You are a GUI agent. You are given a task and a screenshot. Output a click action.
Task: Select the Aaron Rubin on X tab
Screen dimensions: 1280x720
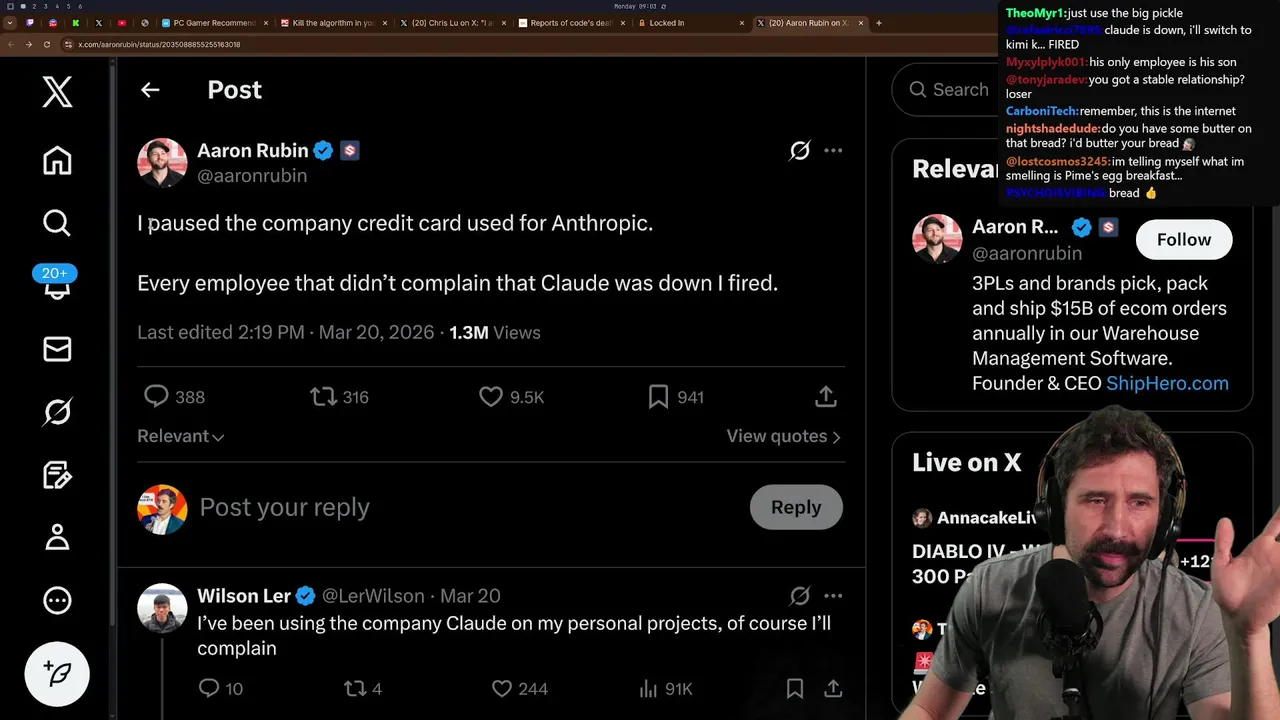click(808, 23)
